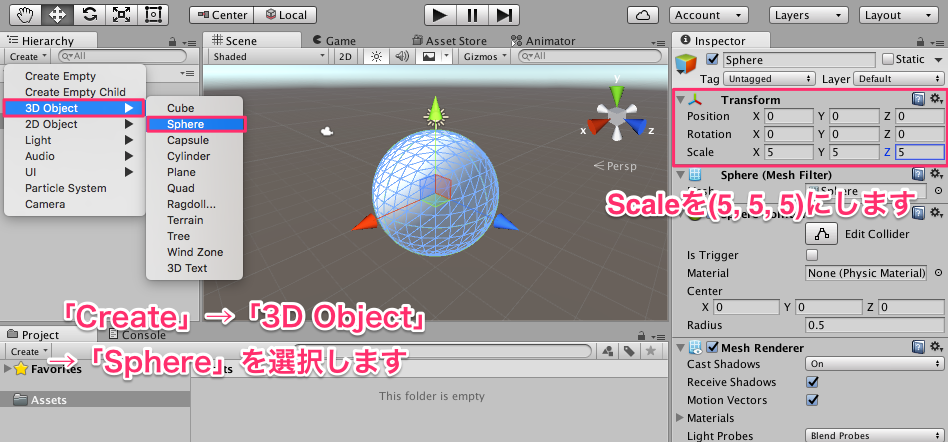Viewport: 948px width, 442px height.
Task: Select Capsule in 3D Object submenu
Action: coord(194,140)
